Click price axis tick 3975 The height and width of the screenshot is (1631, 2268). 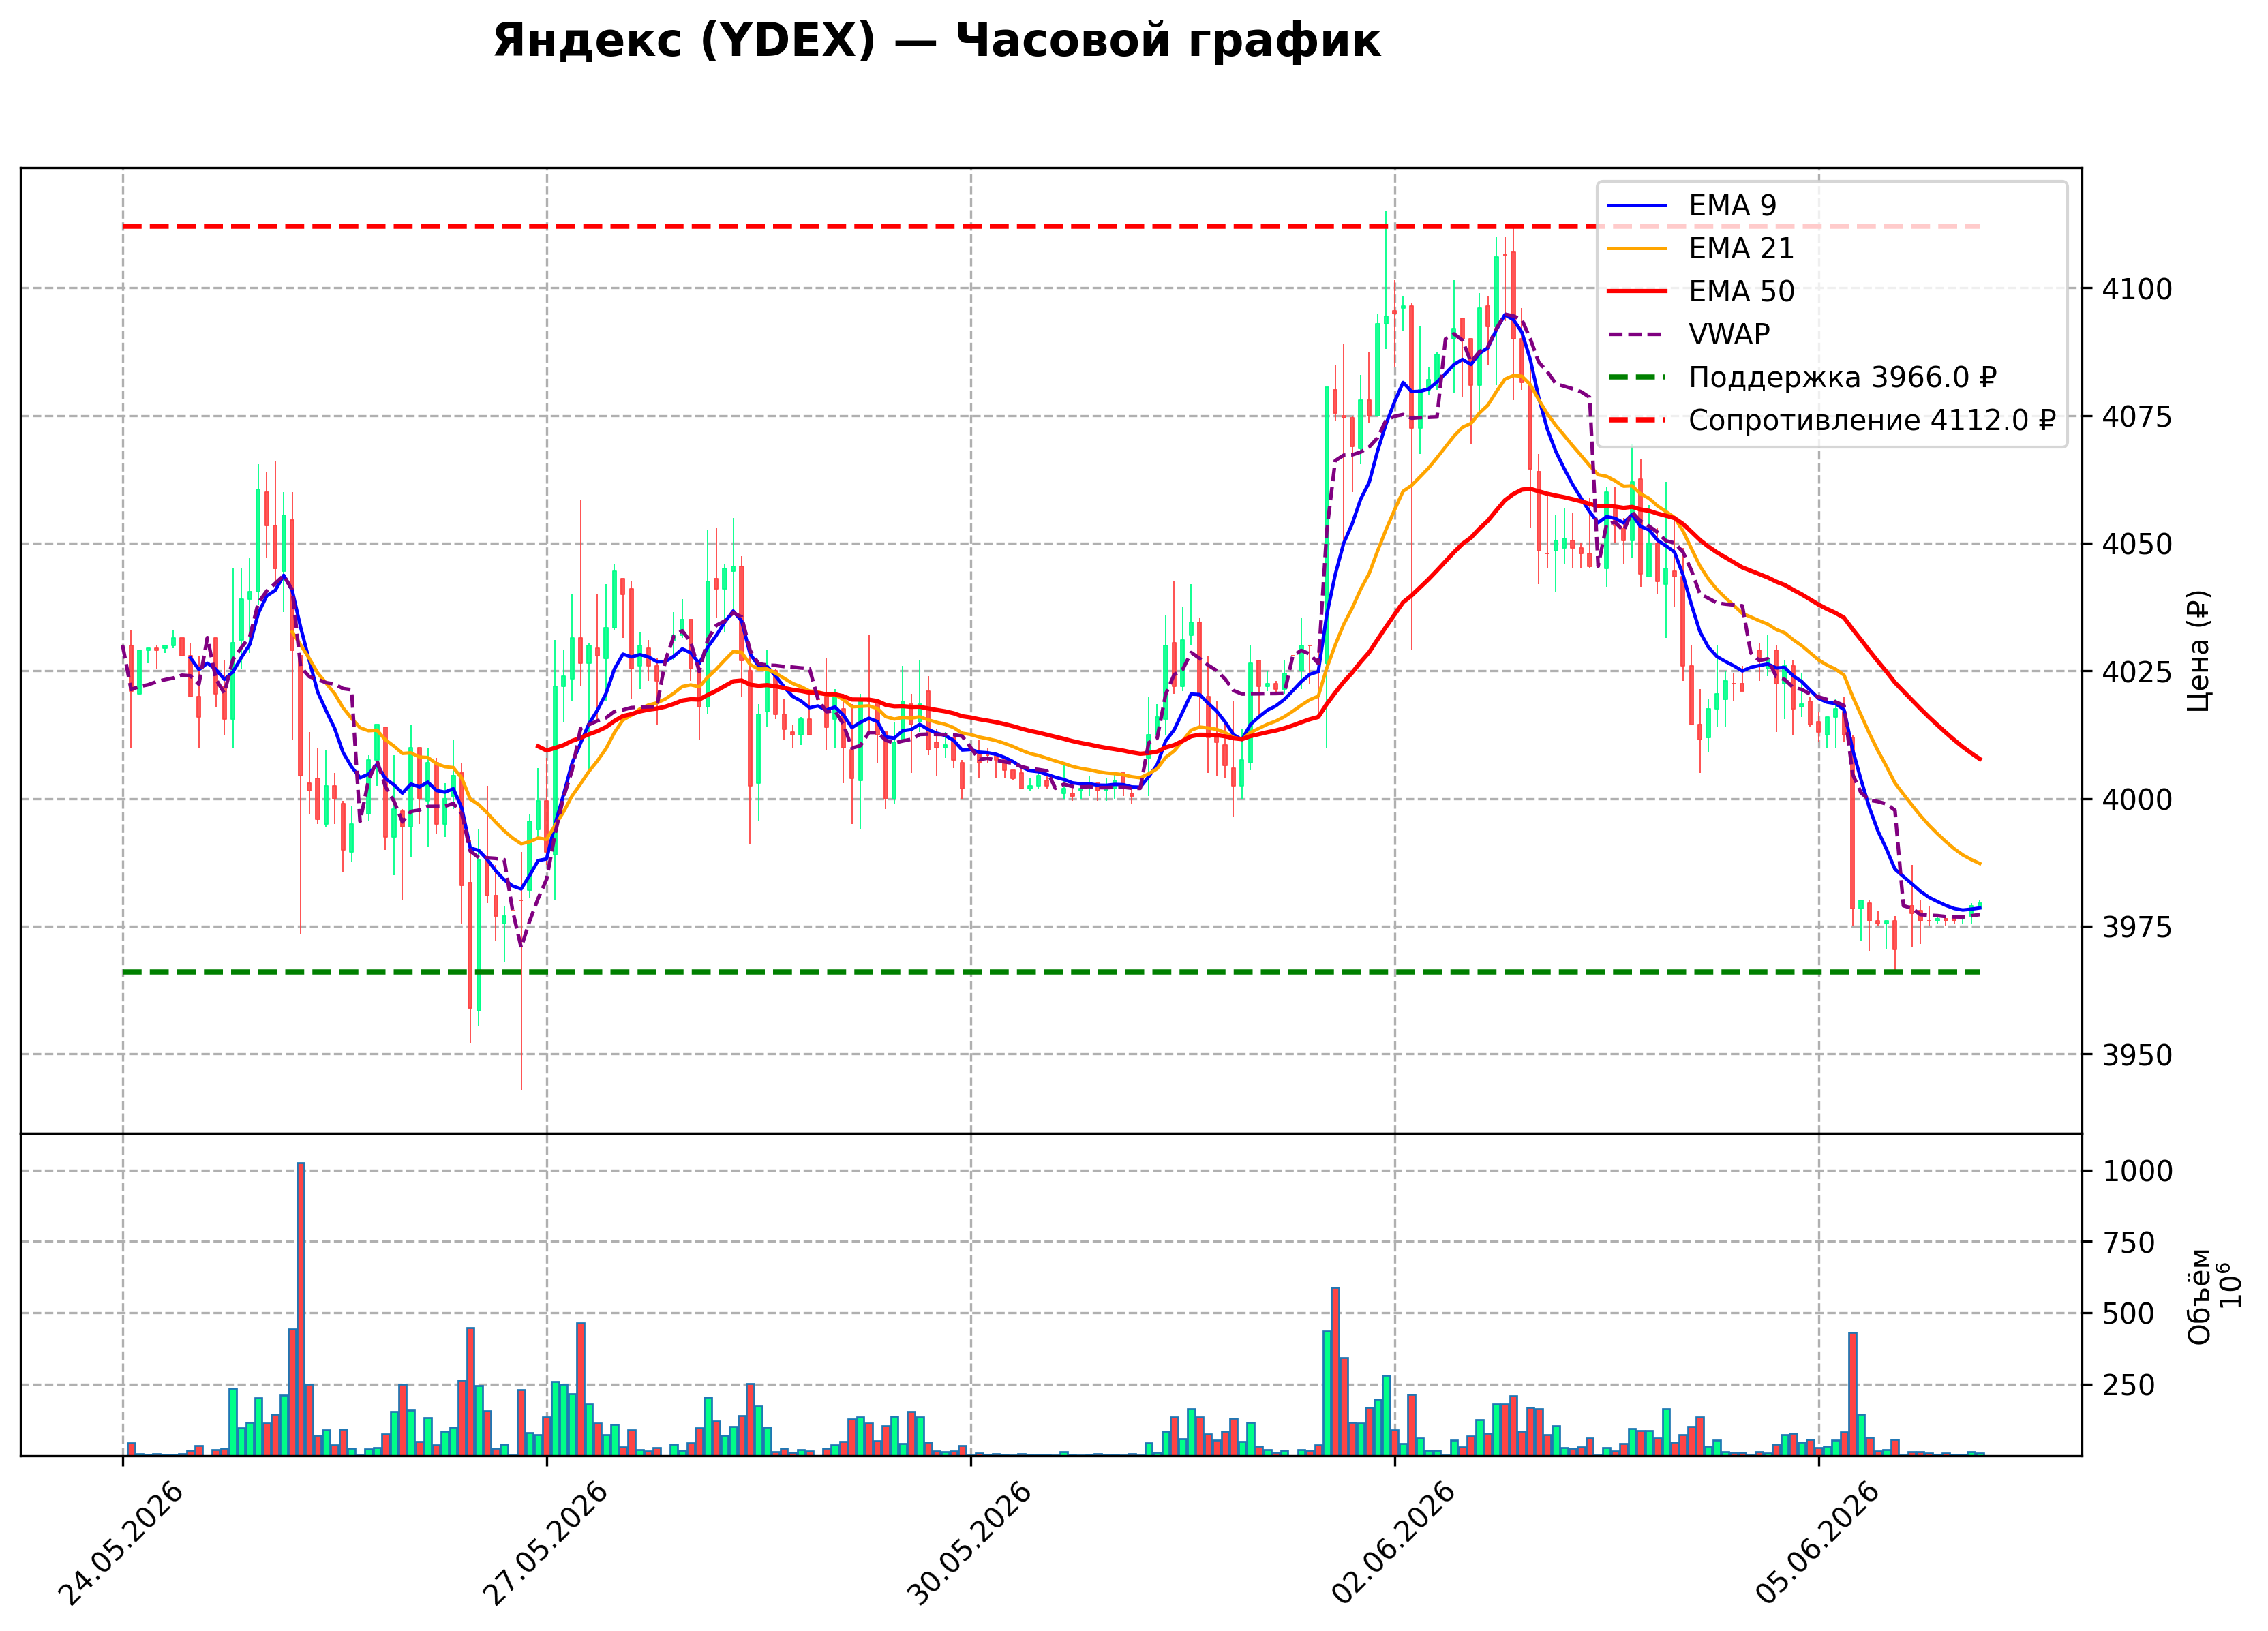[x=2137, y=927]
